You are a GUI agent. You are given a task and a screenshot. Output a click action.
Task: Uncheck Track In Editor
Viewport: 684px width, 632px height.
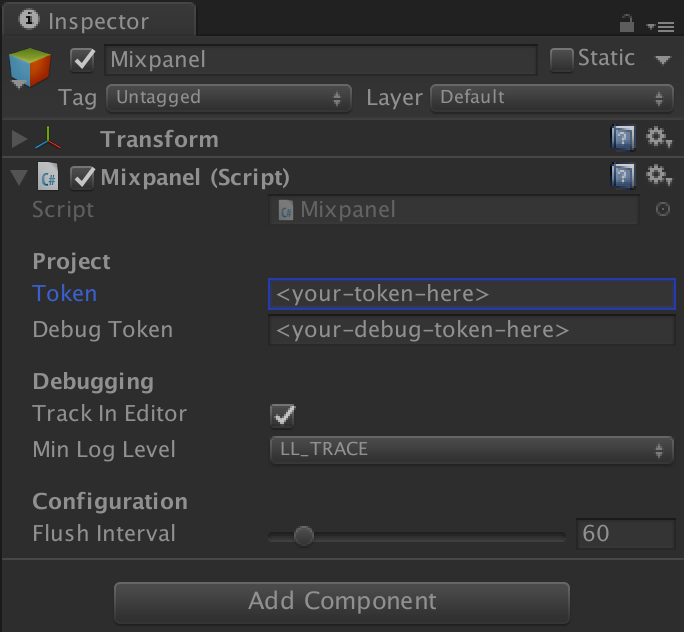point(283,414)
